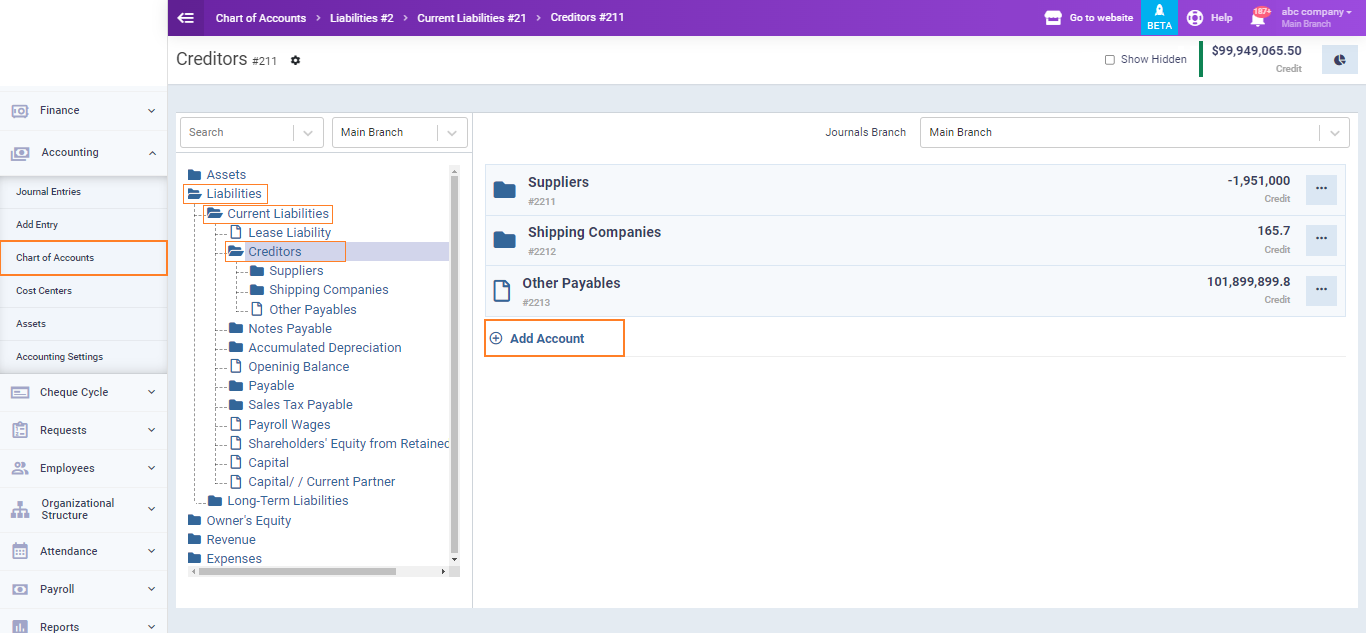Click the gear icon beside Creditors title
The width and height of the screenshot is (1366, 633).
tap(295, 61)
